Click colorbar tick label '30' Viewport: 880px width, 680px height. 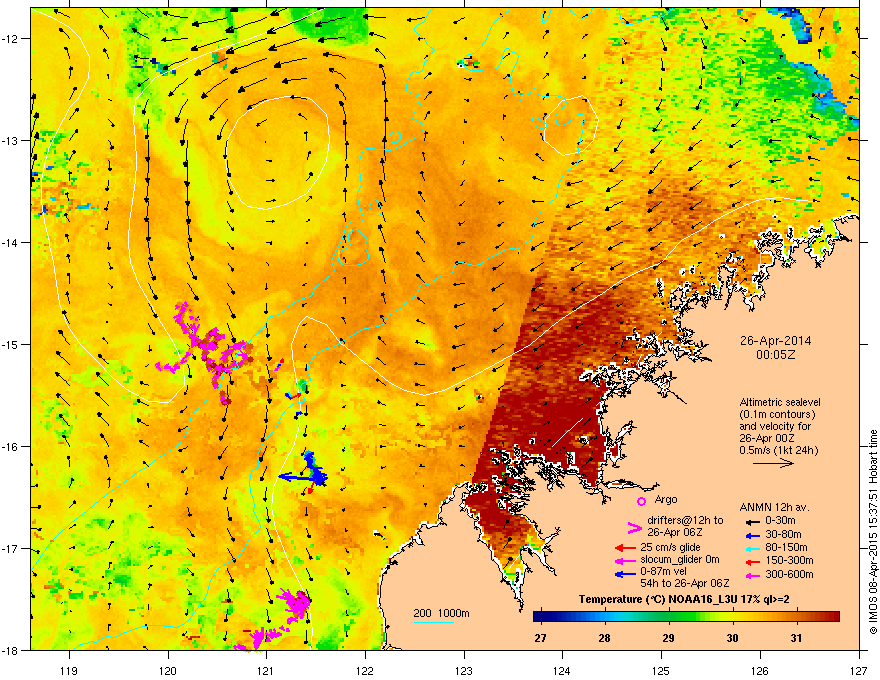pyautogui.click(x=732, y=638)
